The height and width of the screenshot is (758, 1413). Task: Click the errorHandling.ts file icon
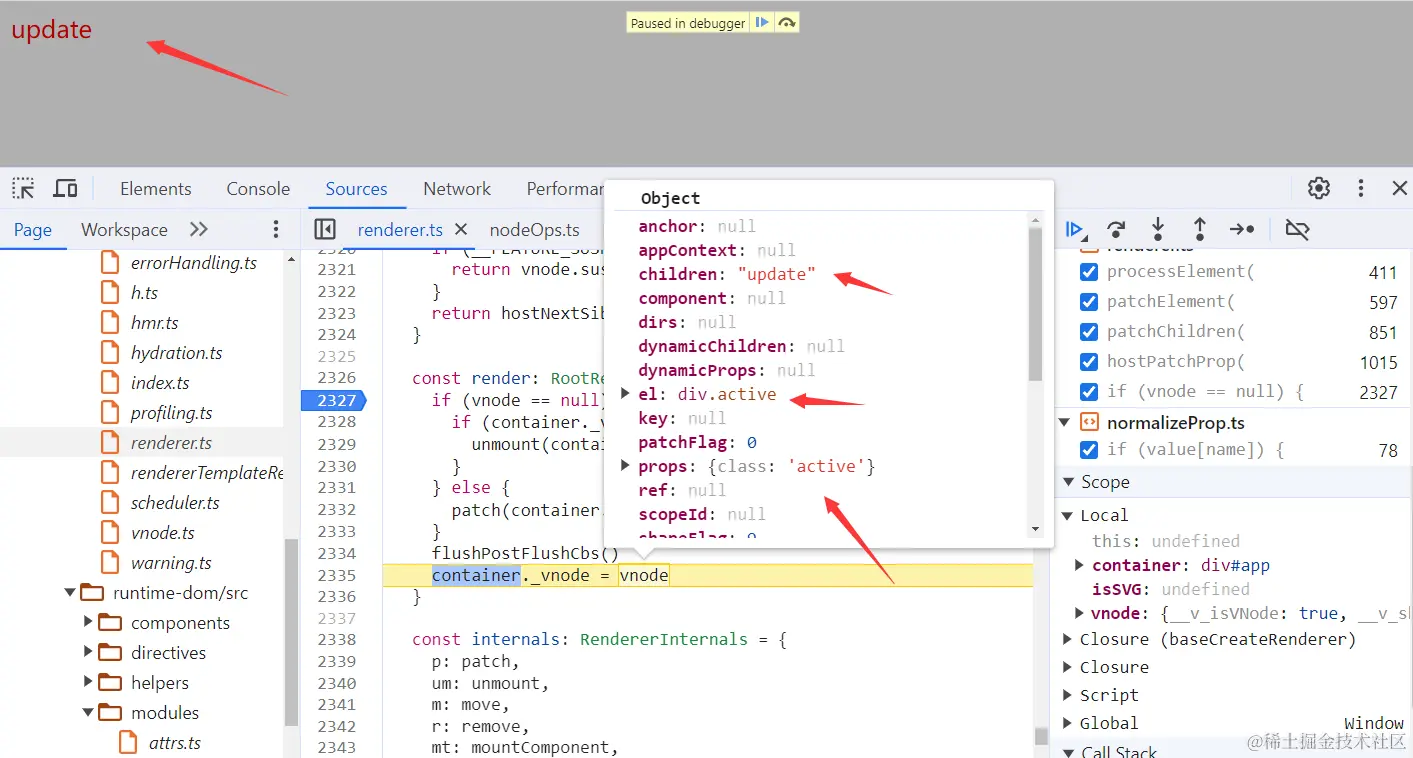[111, 263]
